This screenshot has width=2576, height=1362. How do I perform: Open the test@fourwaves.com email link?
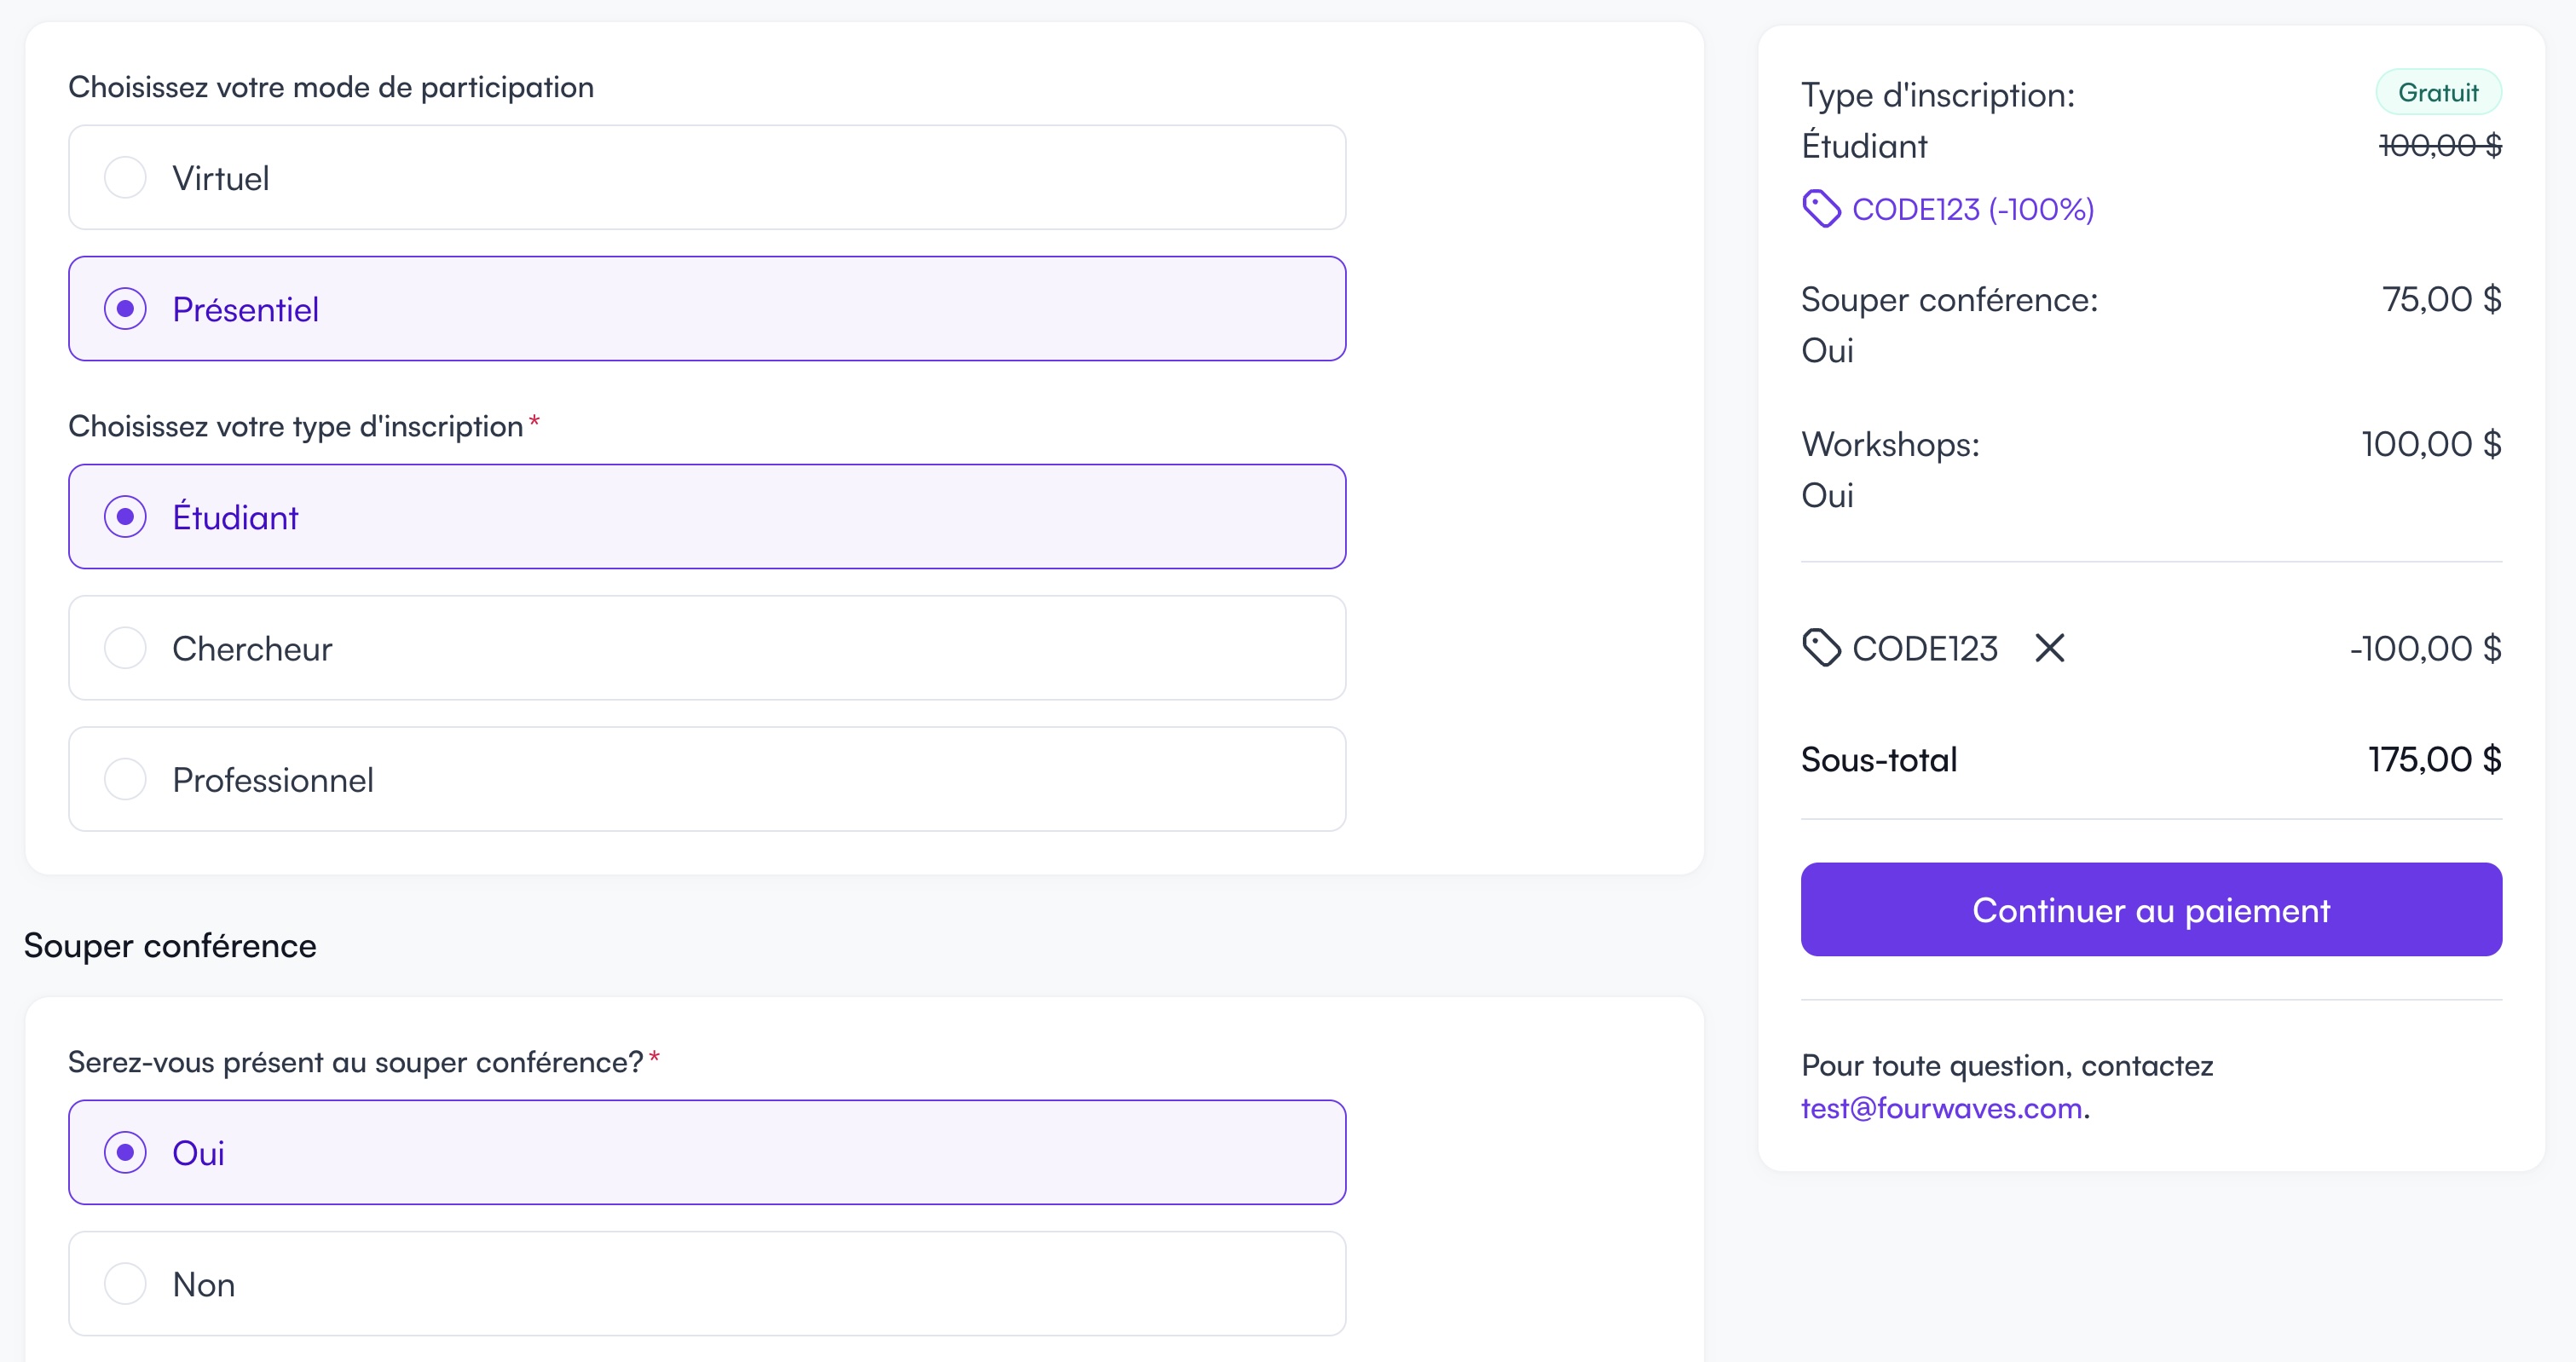click(1941, 1108)
